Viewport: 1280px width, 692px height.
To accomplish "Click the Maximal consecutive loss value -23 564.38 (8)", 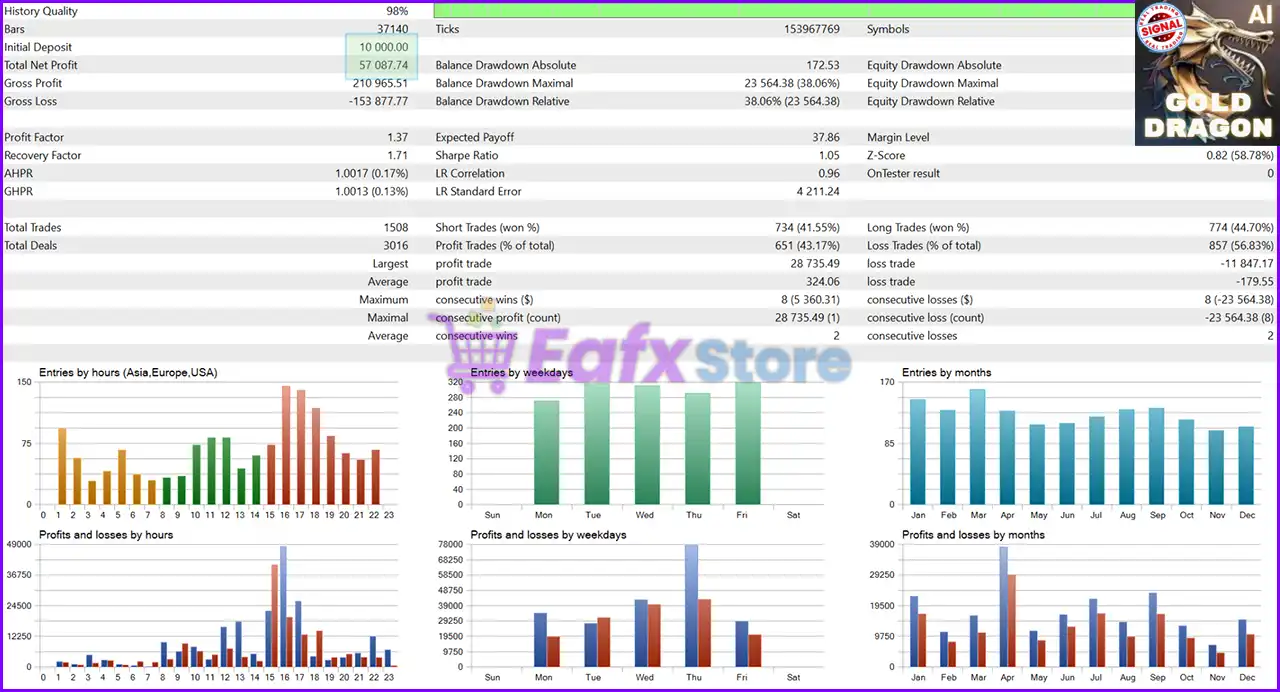I will (1240, 317).
